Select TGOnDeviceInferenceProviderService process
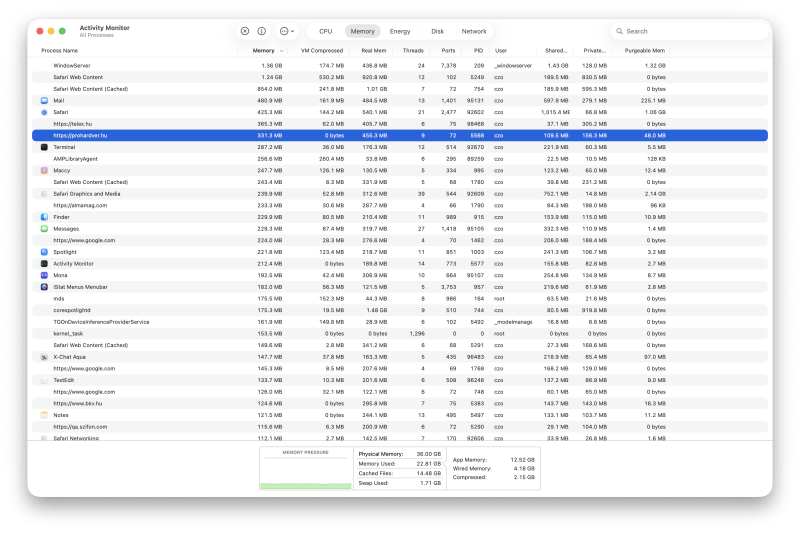Image resolution: width=800 pixels, height=533 pixels. 400,322
